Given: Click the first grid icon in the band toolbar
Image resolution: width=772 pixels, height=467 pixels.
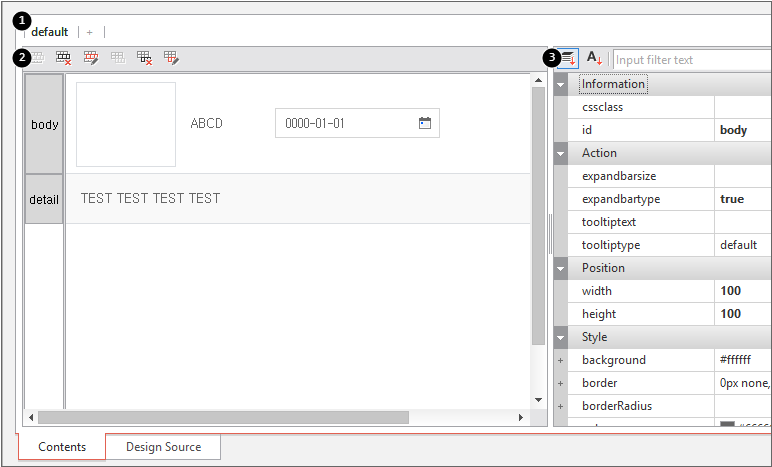Looking at the screenshot, I should [x=37, y=58].
